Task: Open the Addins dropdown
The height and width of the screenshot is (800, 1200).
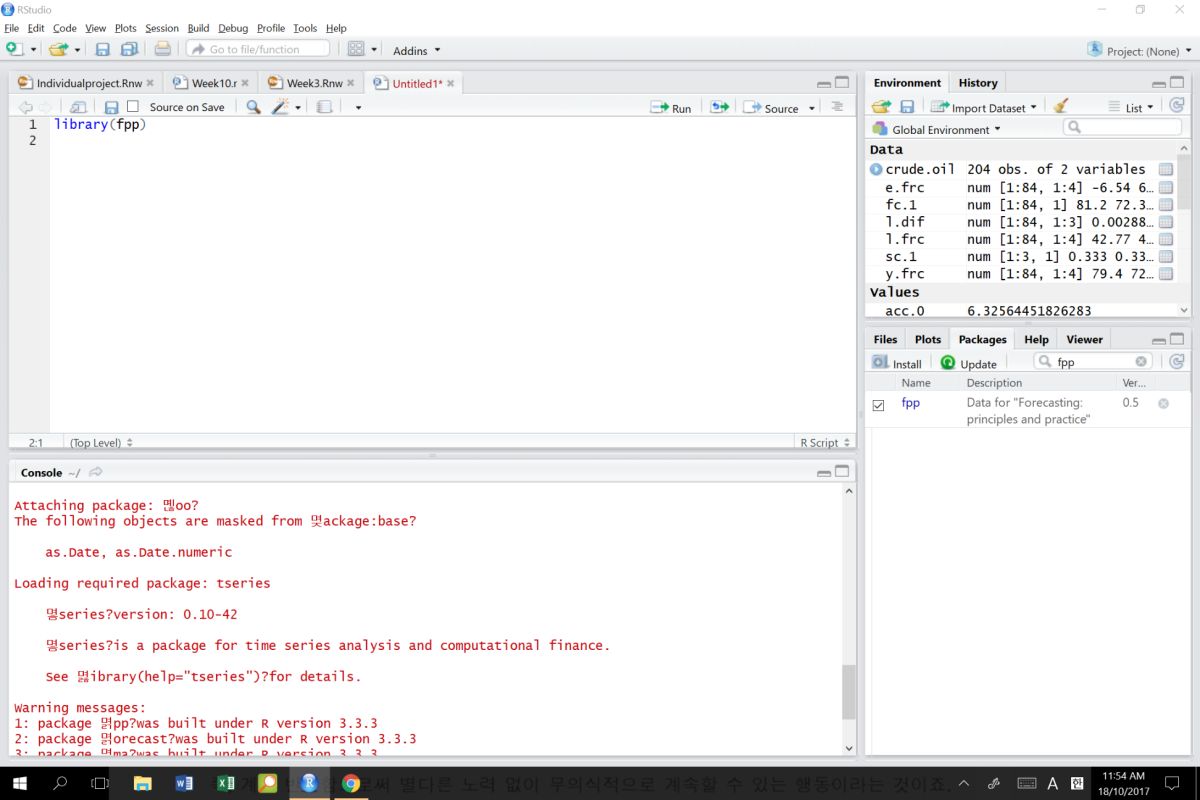Action: click(x=416, y=50)
